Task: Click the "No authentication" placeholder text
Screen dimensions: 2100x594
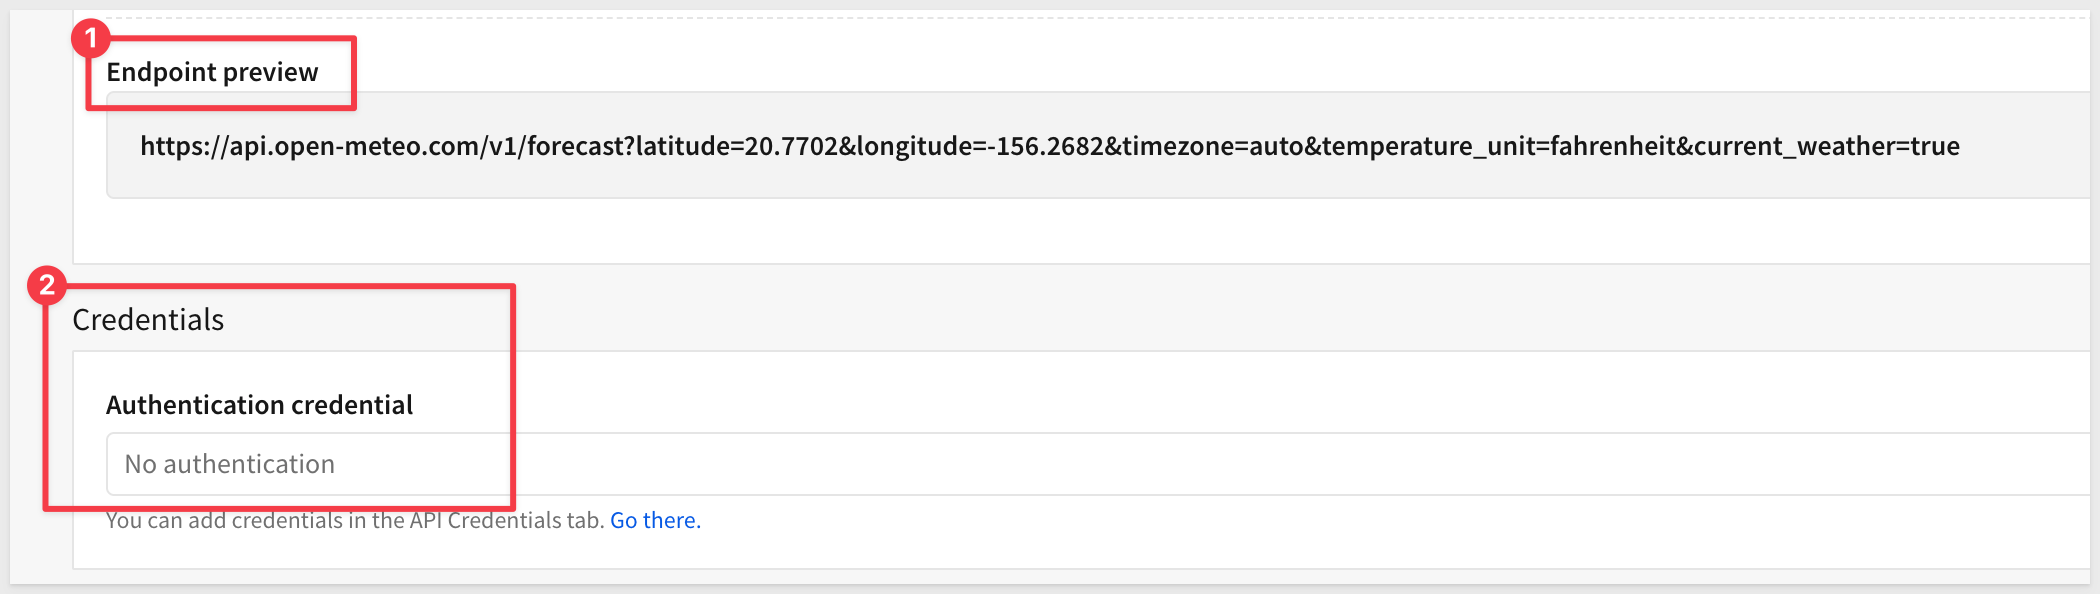Action: click(x=229, y=464)
